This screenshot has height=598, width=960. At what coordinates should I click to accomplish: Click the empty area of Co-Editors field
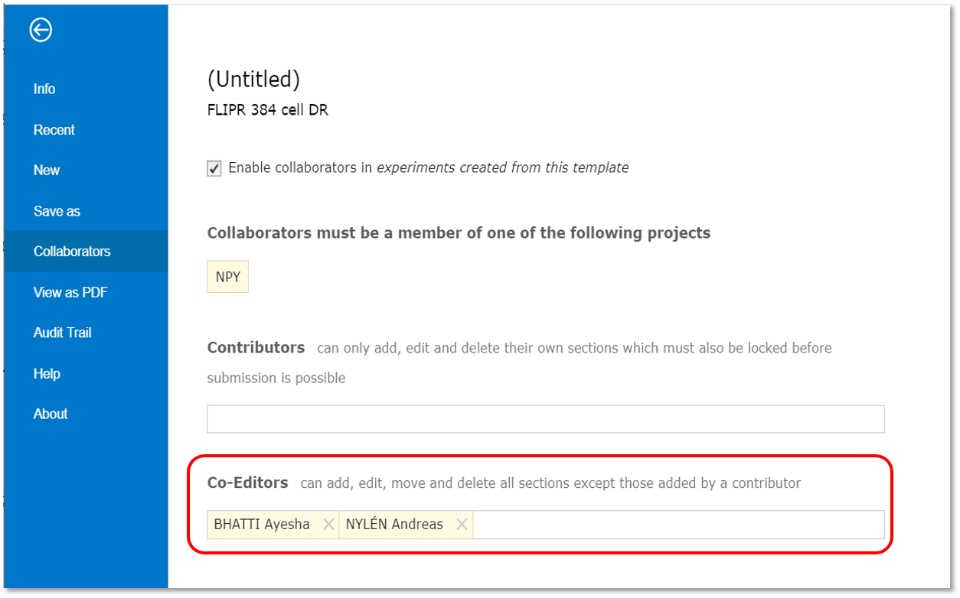(678, 525)
